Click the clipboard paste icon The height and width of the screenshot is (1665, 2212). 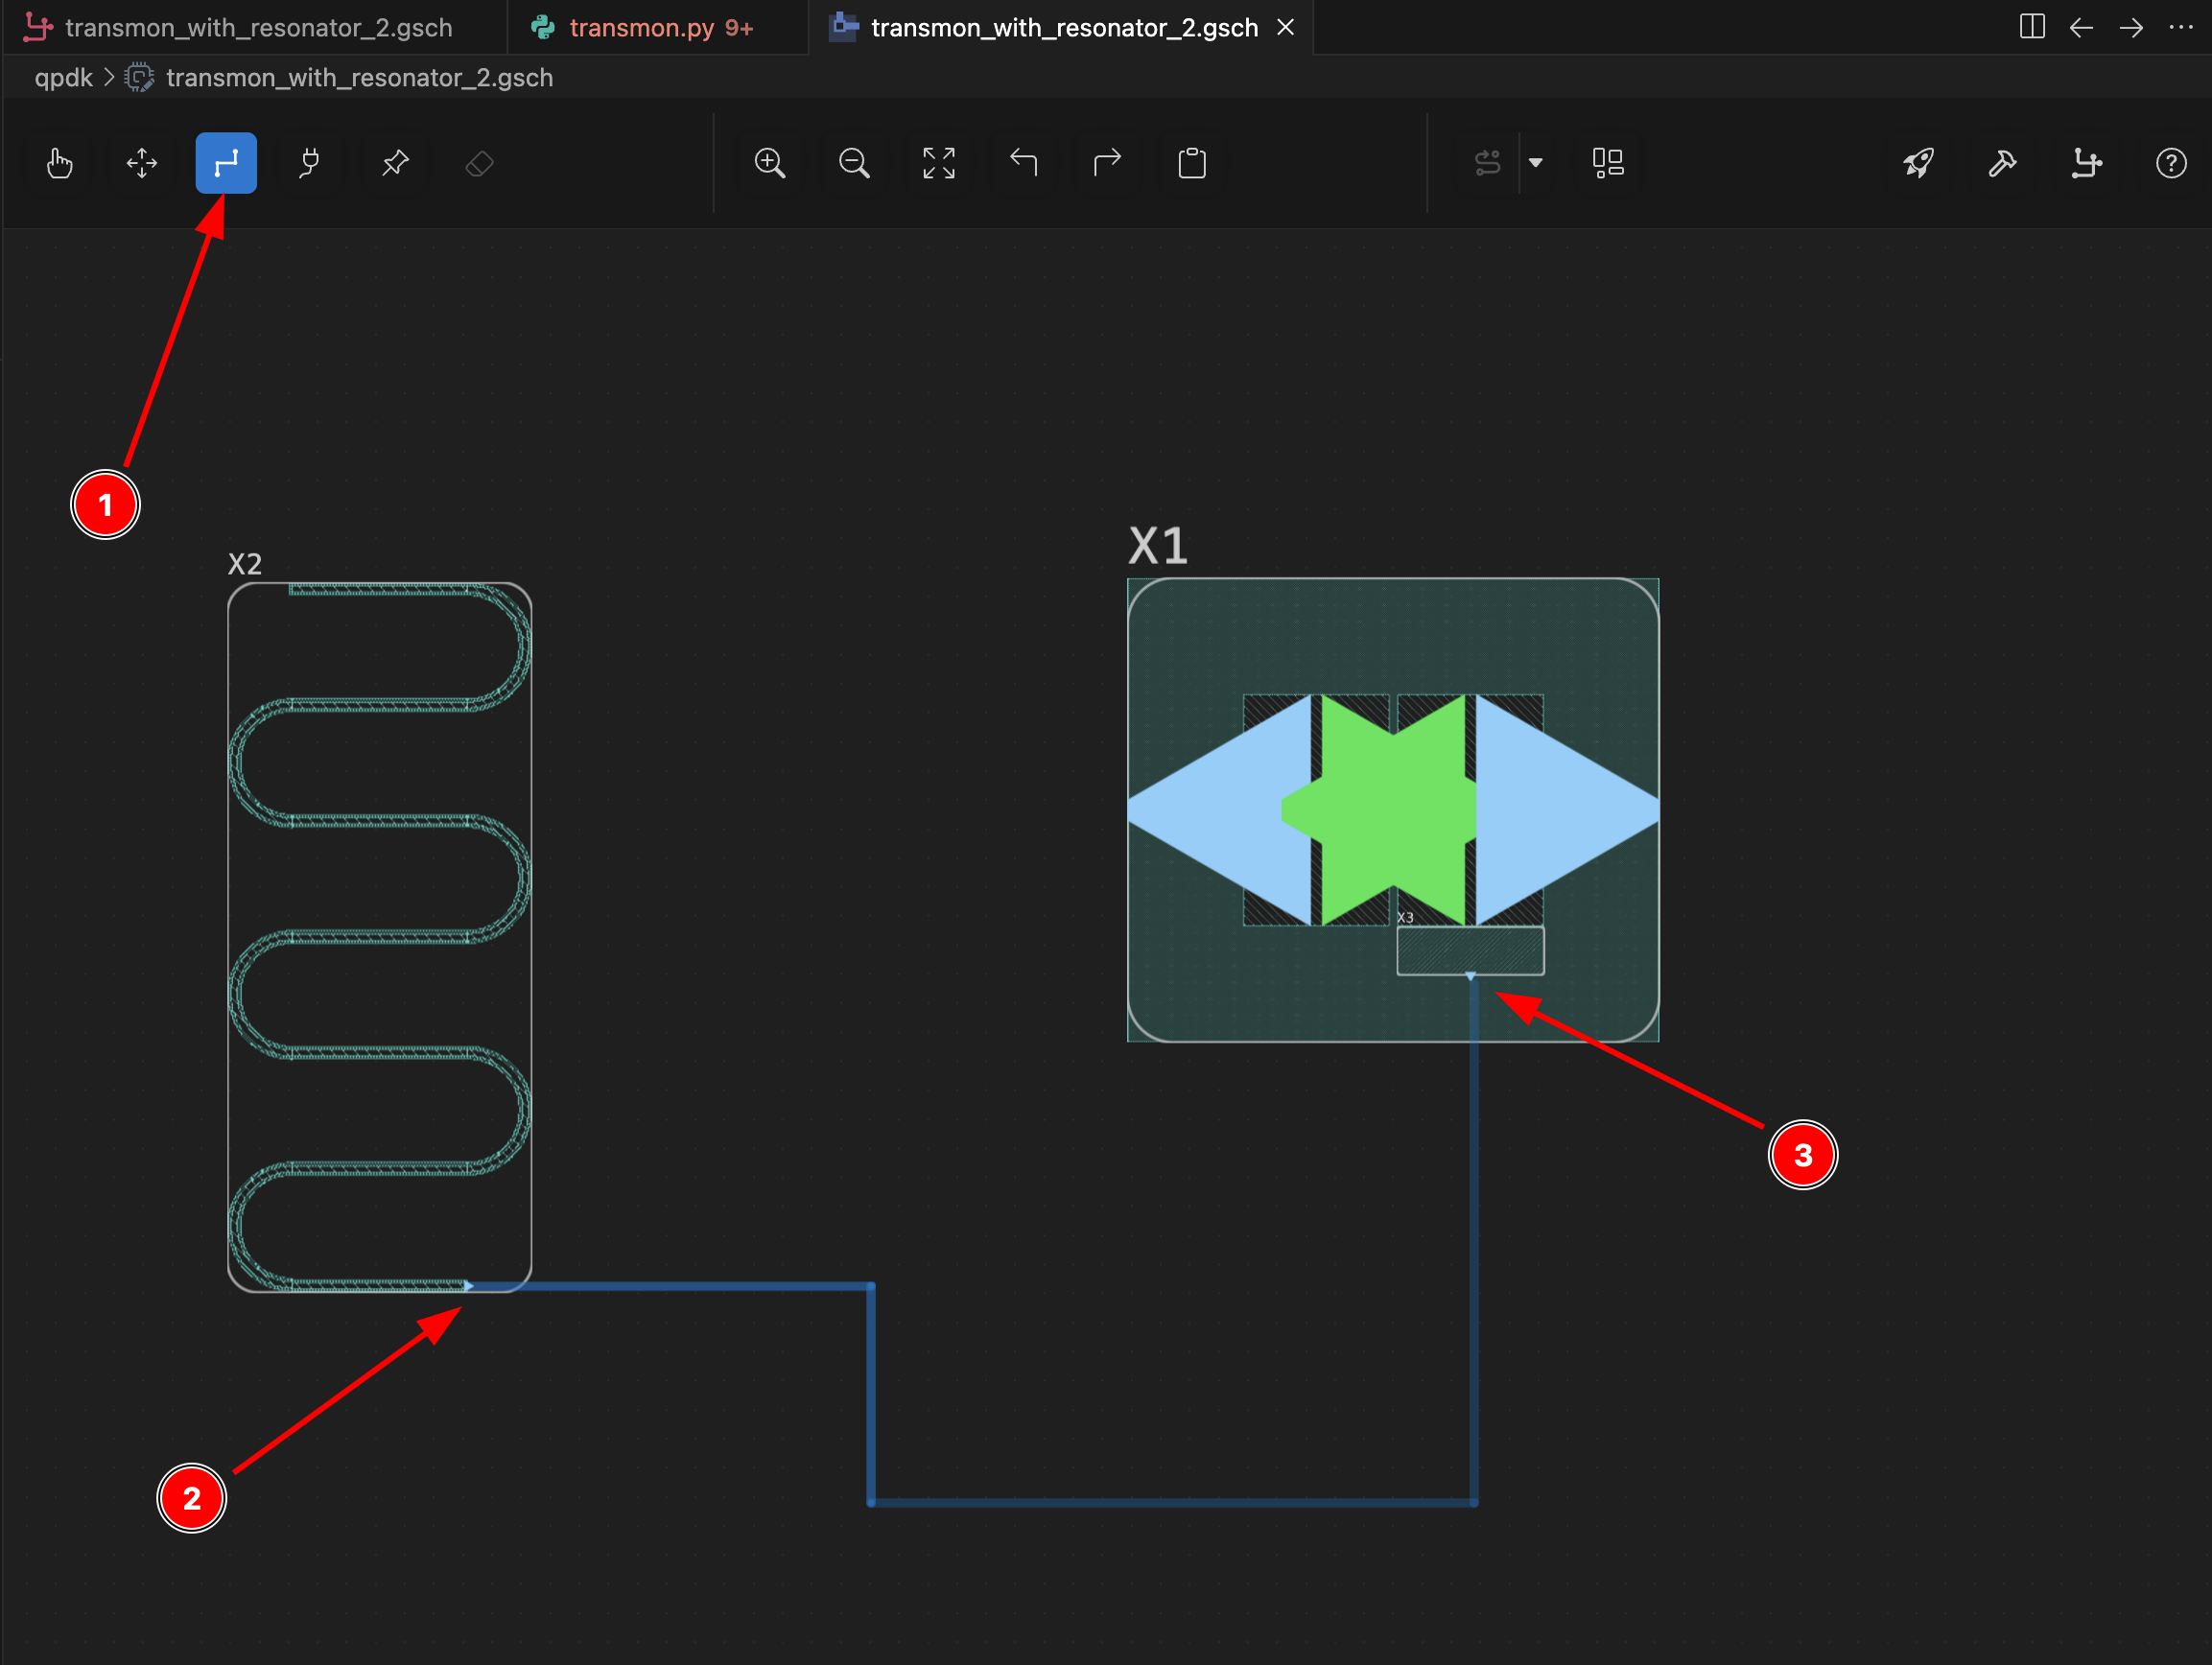(x=1192, y=163)
